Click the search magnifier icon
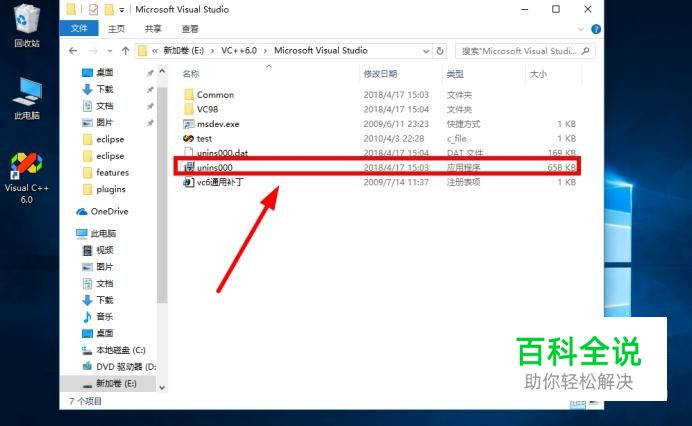This screenshot has height=426, width=692. point(586,51)
